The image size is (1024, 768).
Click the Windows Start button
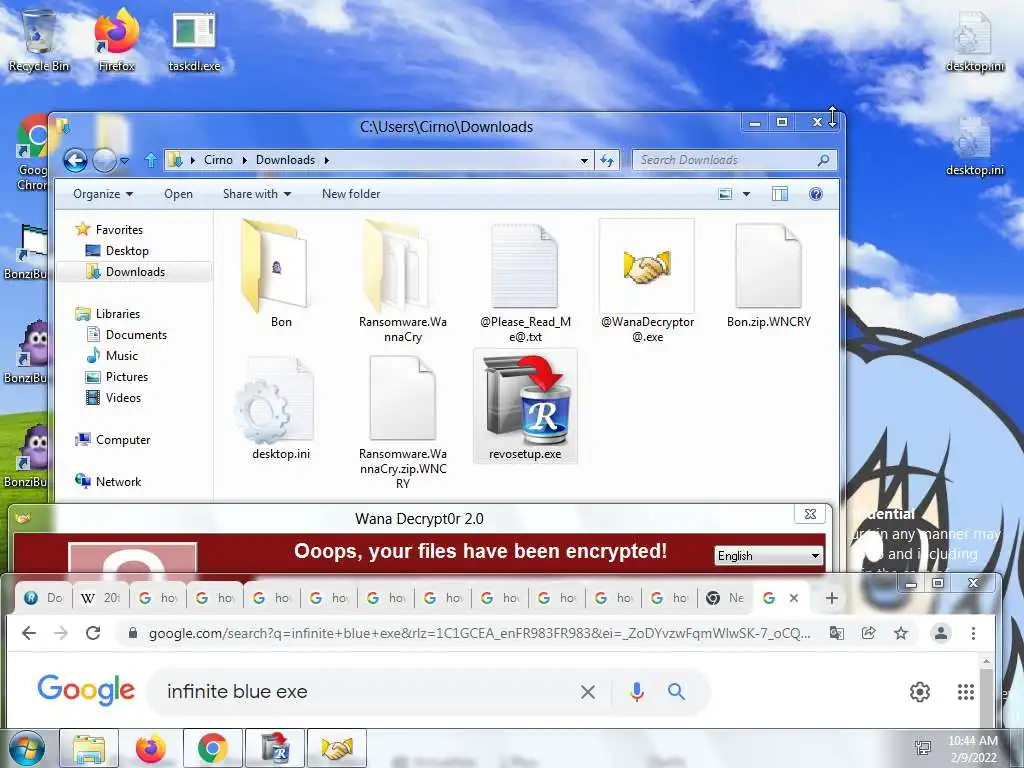coord(27,748)
